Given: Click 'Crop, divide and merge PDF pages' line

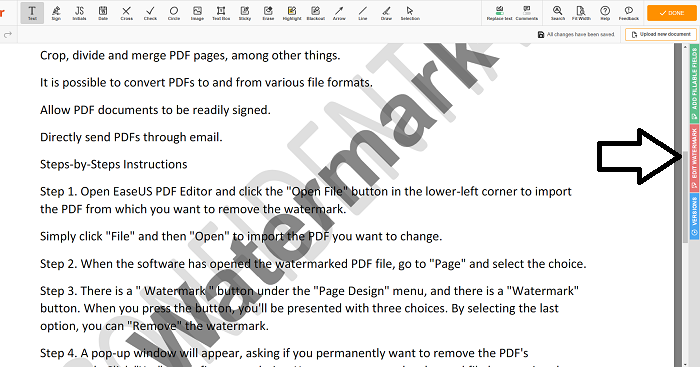Looking at the screenshot, I should [x=190, y=55].
